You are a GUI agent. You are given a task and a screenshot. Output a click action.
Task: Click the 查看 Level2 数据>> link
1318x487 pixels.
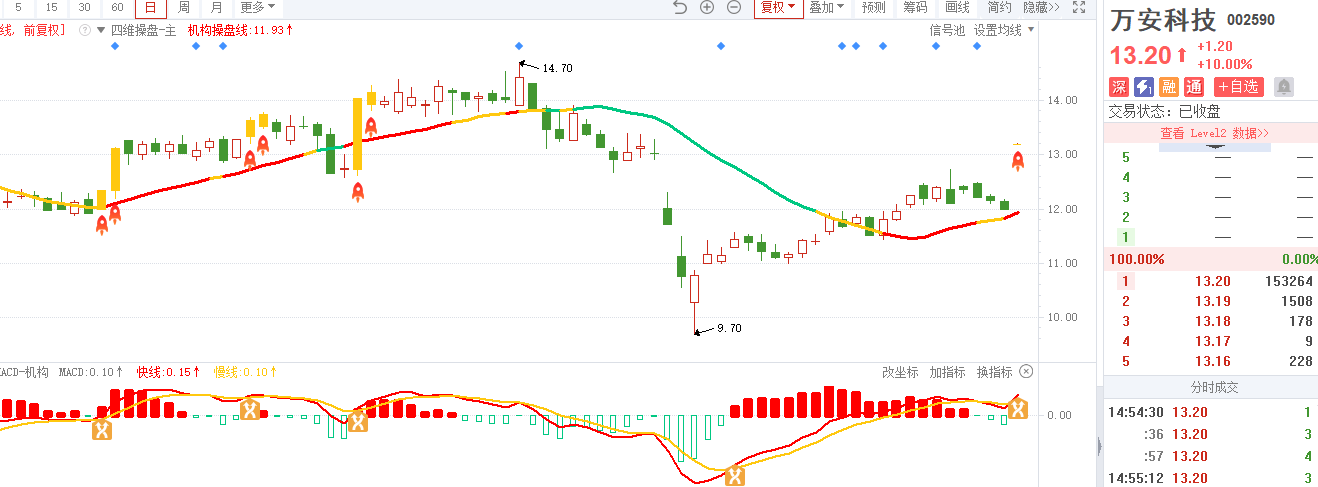(1214, 133)
